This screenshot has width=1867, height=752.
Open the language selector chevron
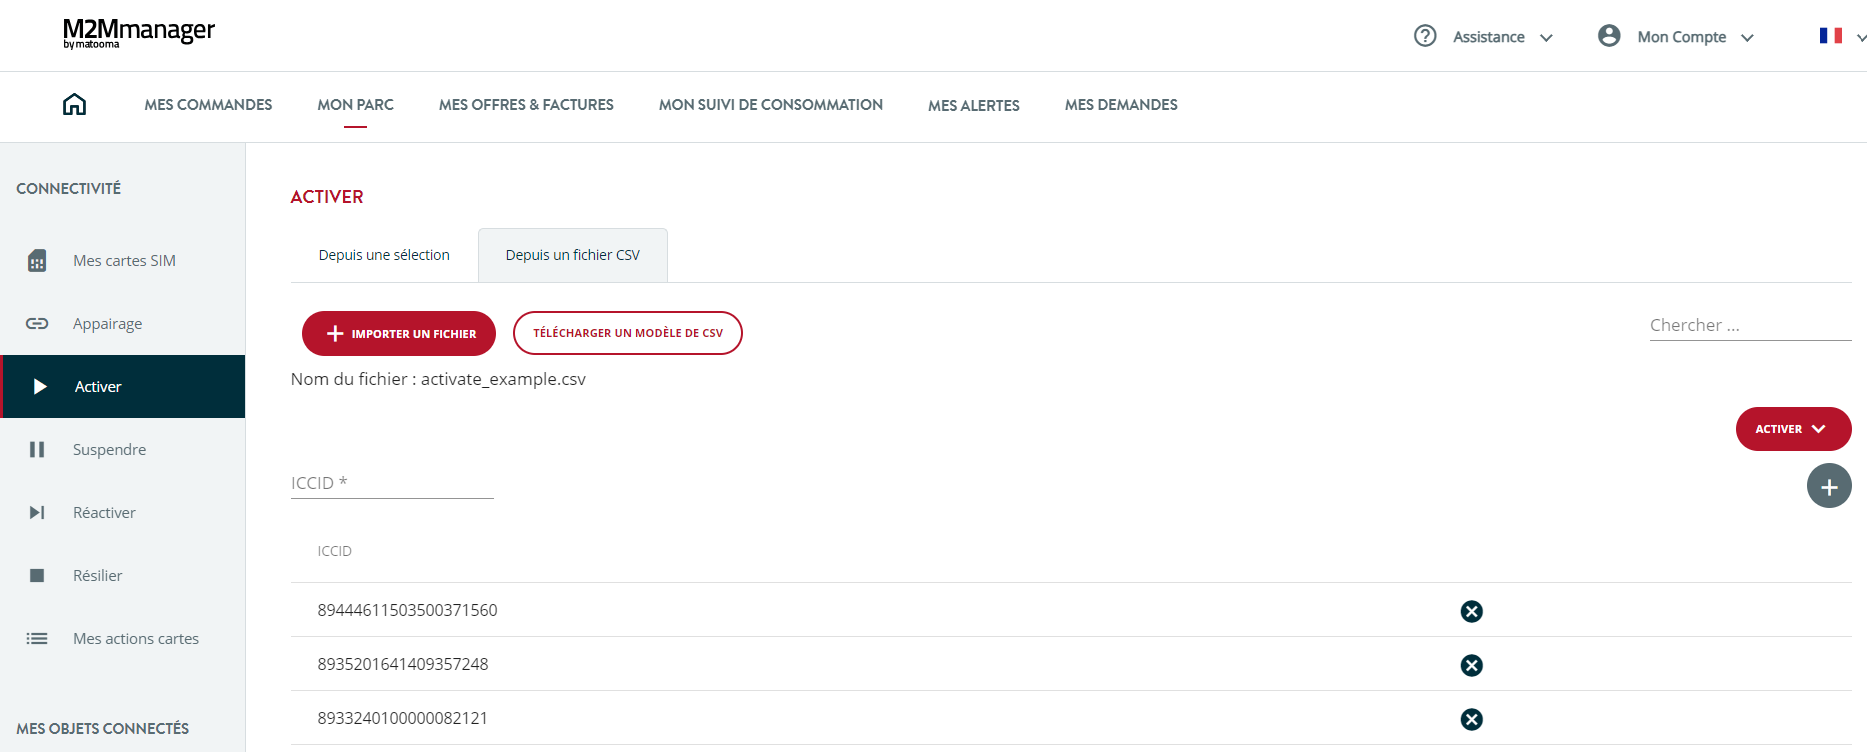pos(1860,38)
